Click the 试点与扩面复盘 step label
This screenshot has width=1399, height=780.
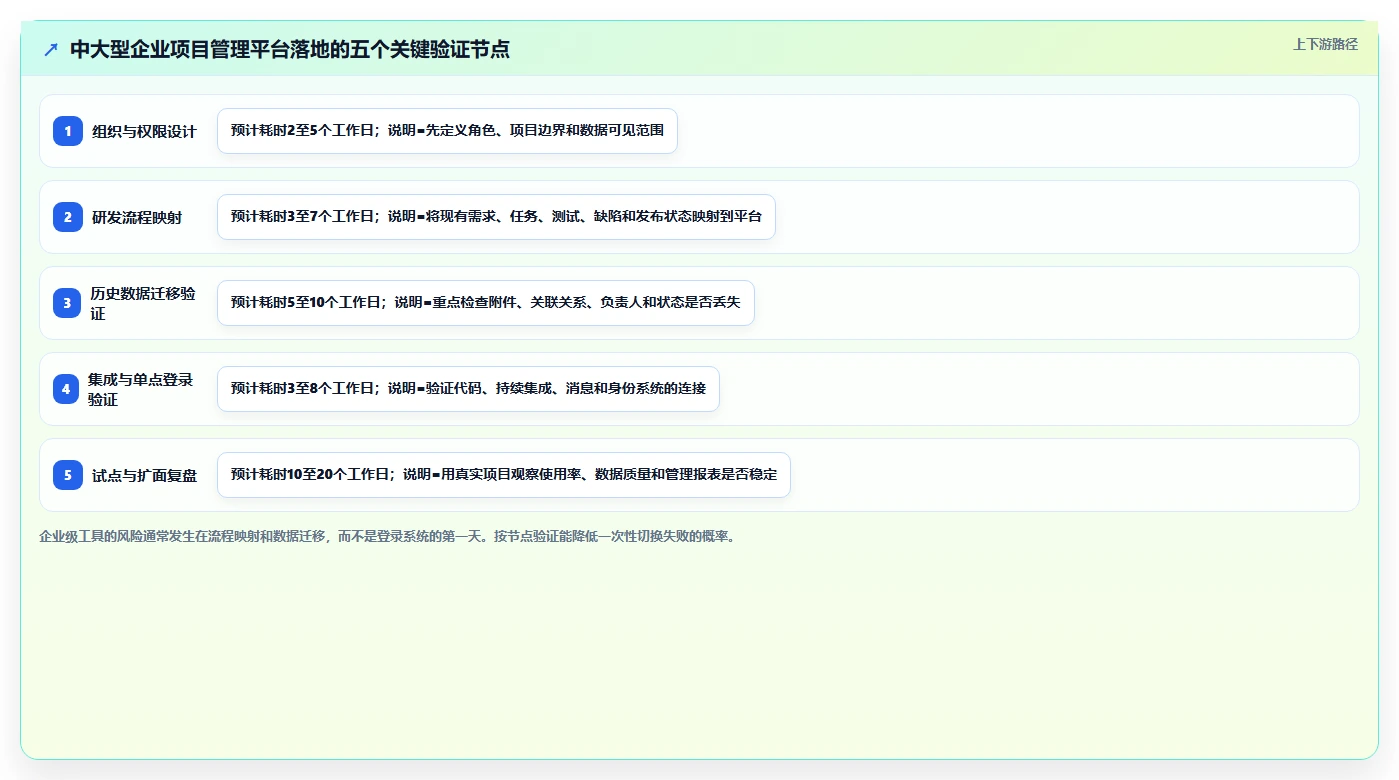click(144, 475)
